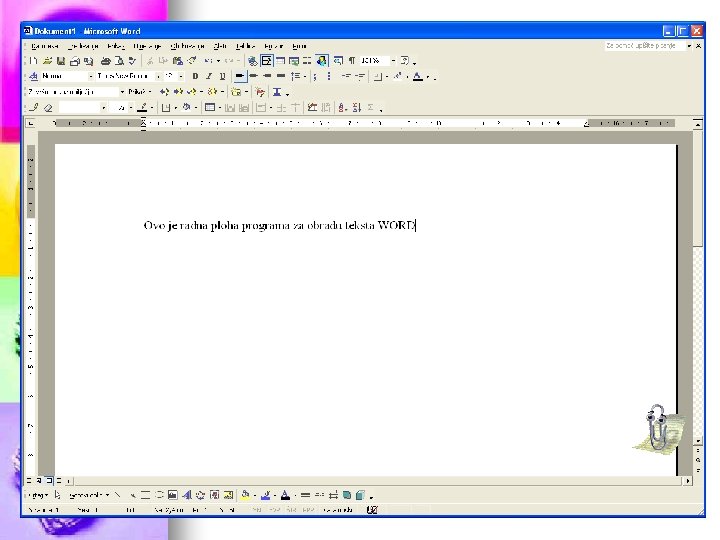The height and width of the screenshot is (540, 720).
Task: Open the Oblikovanje (Format) menu
Action: click(187, 46)
